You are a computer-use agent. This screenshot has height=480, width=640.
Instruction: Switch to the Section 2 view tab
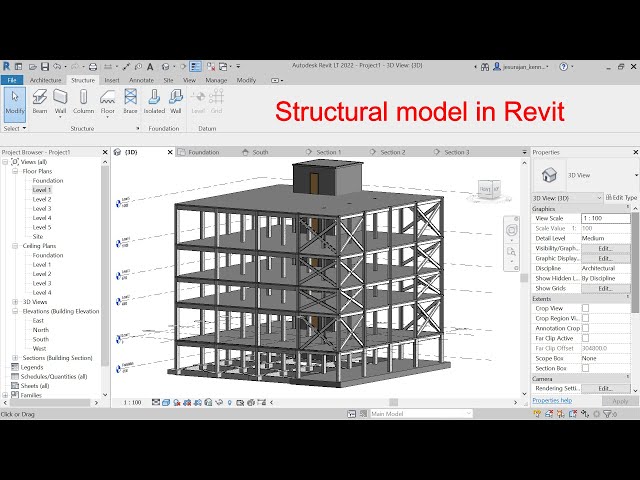[393, 152]
